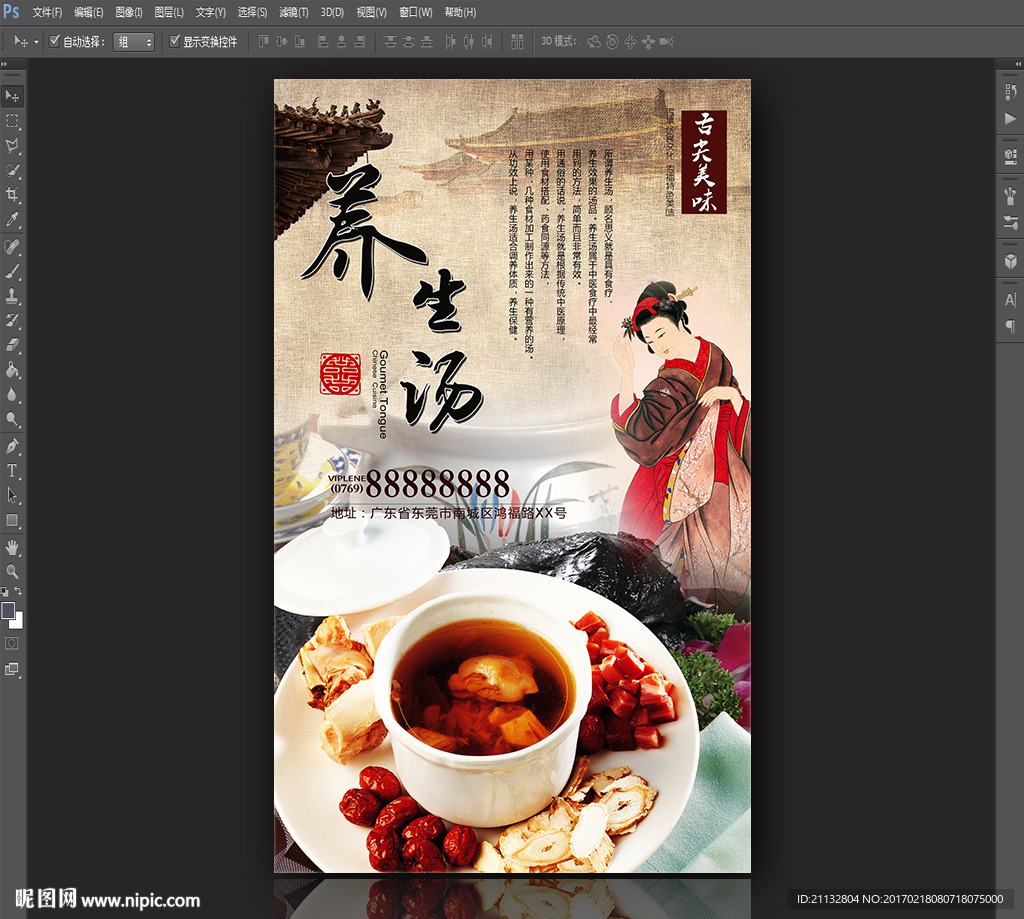Select the Hand tool
This screenshot has width=1024, height=919.
click(12, 547)
